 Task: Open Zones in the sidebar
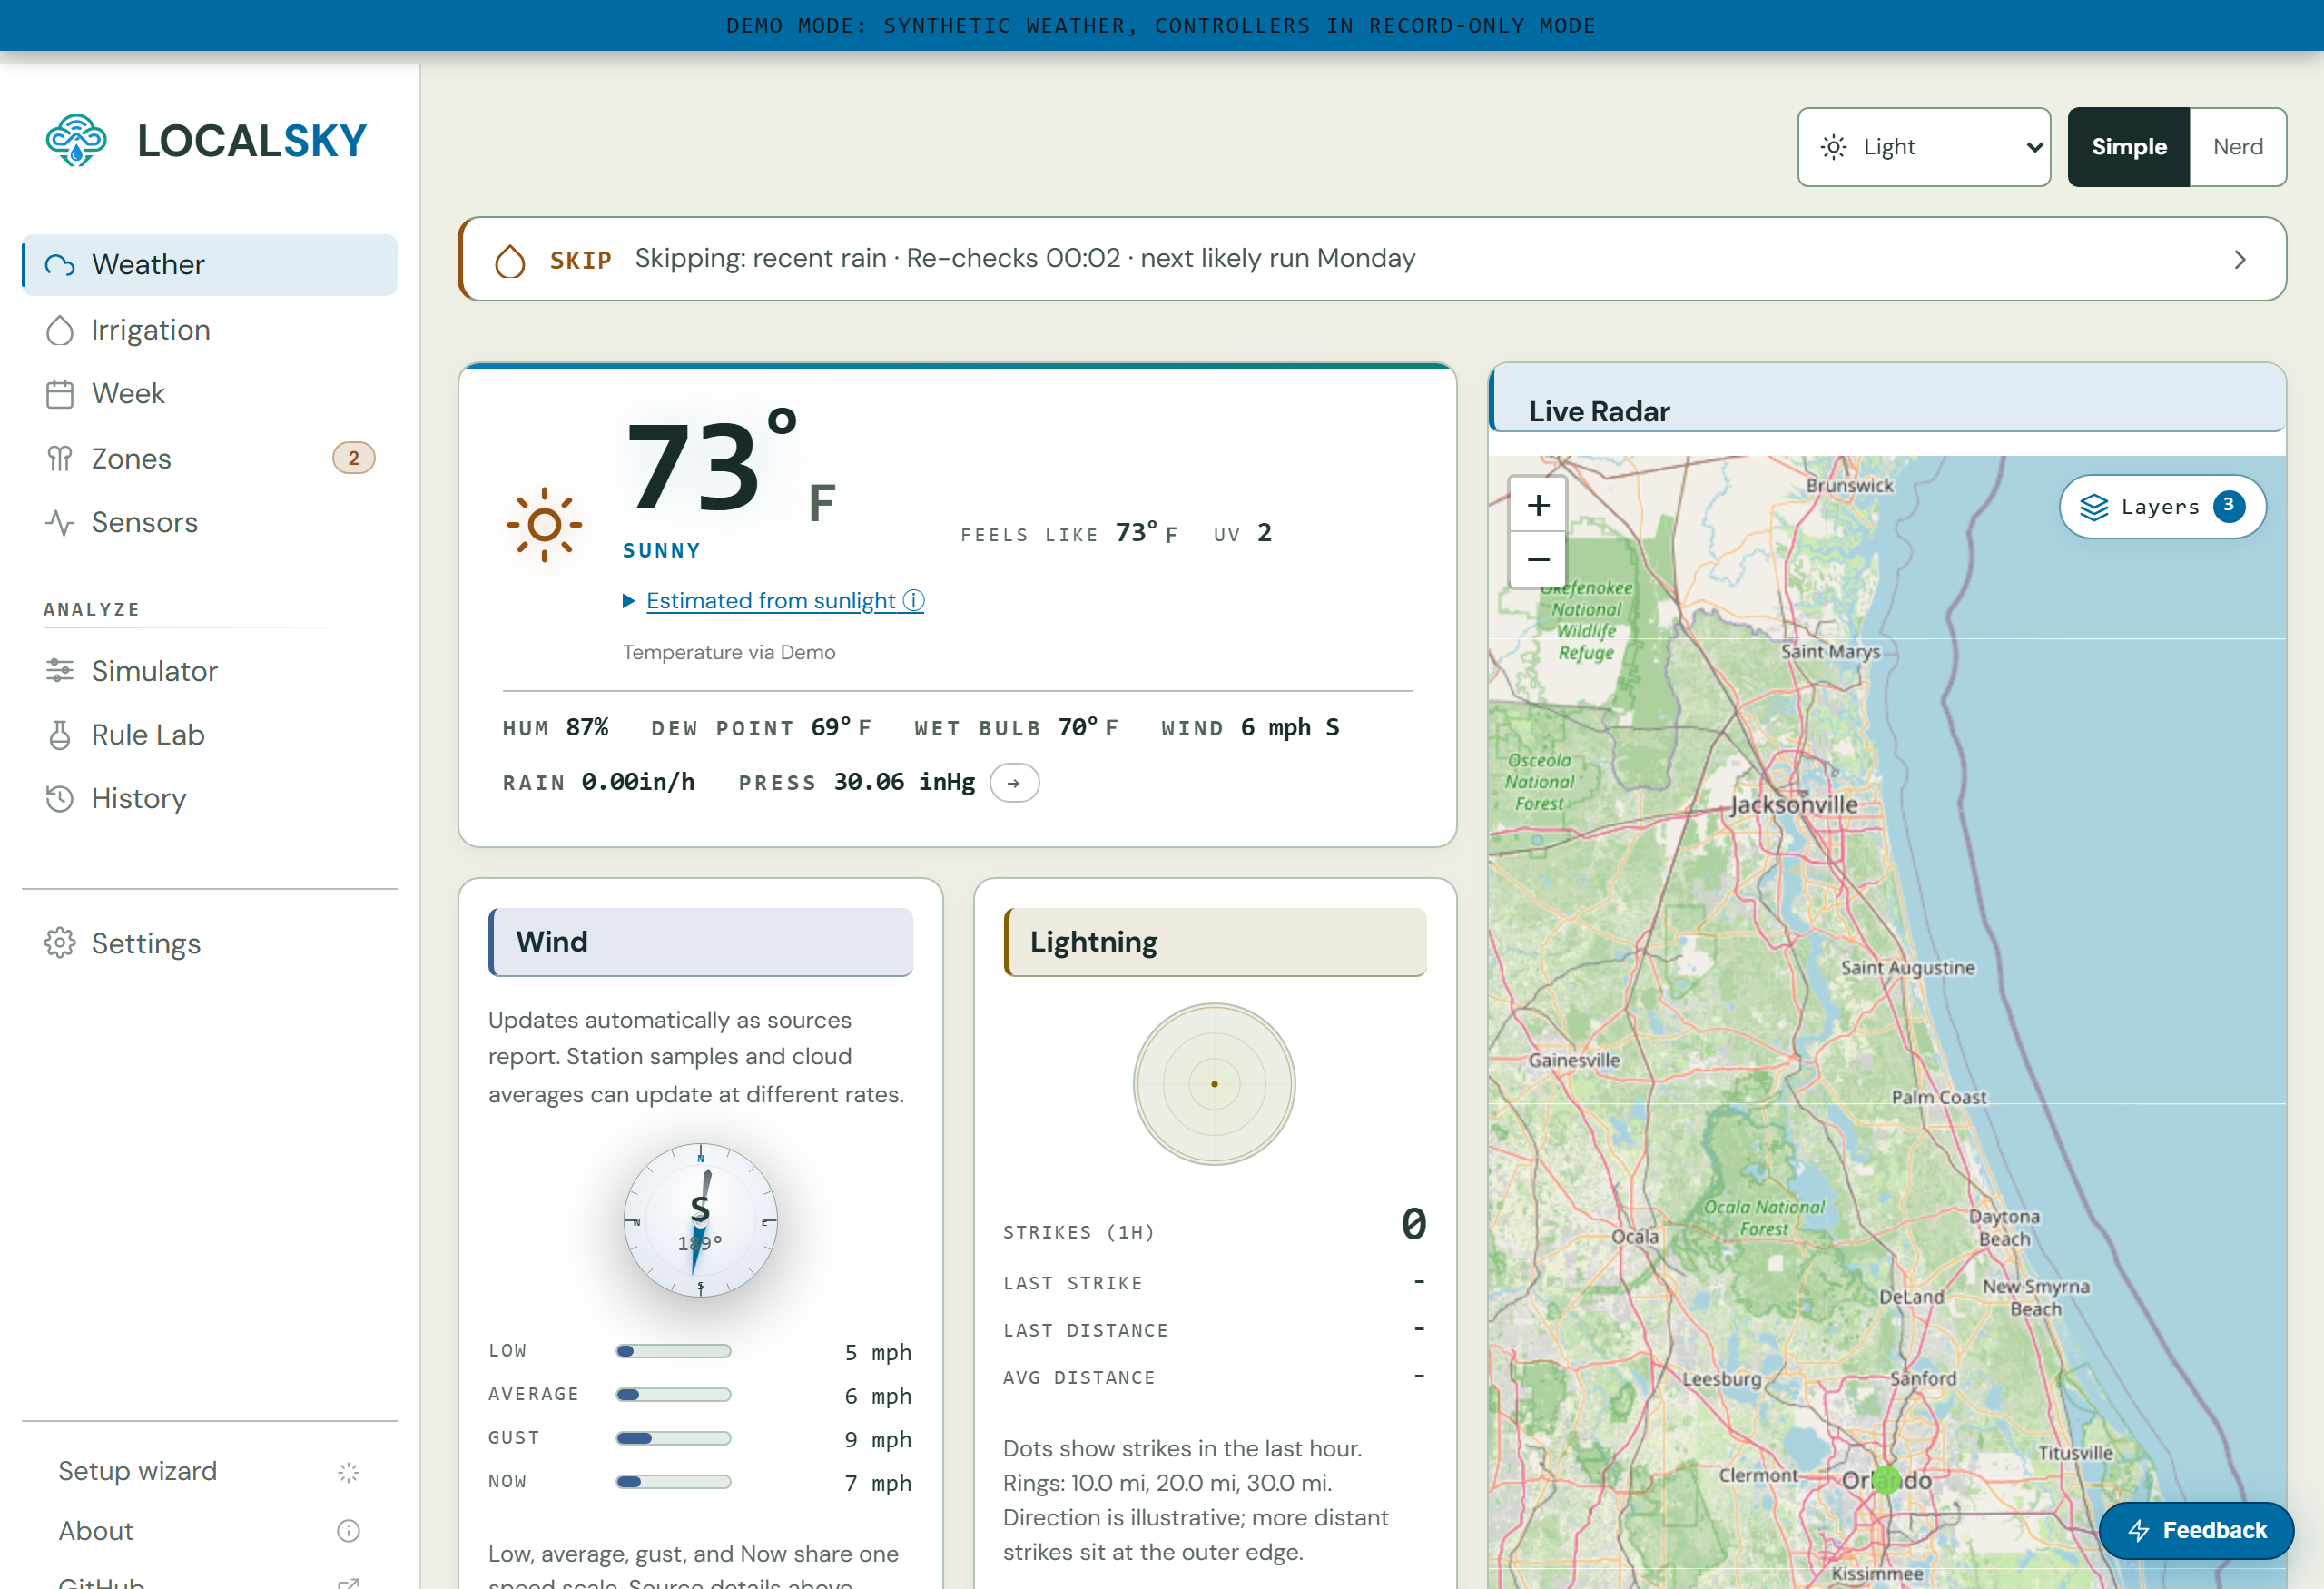pyautogui.click(x=210, y=458)
